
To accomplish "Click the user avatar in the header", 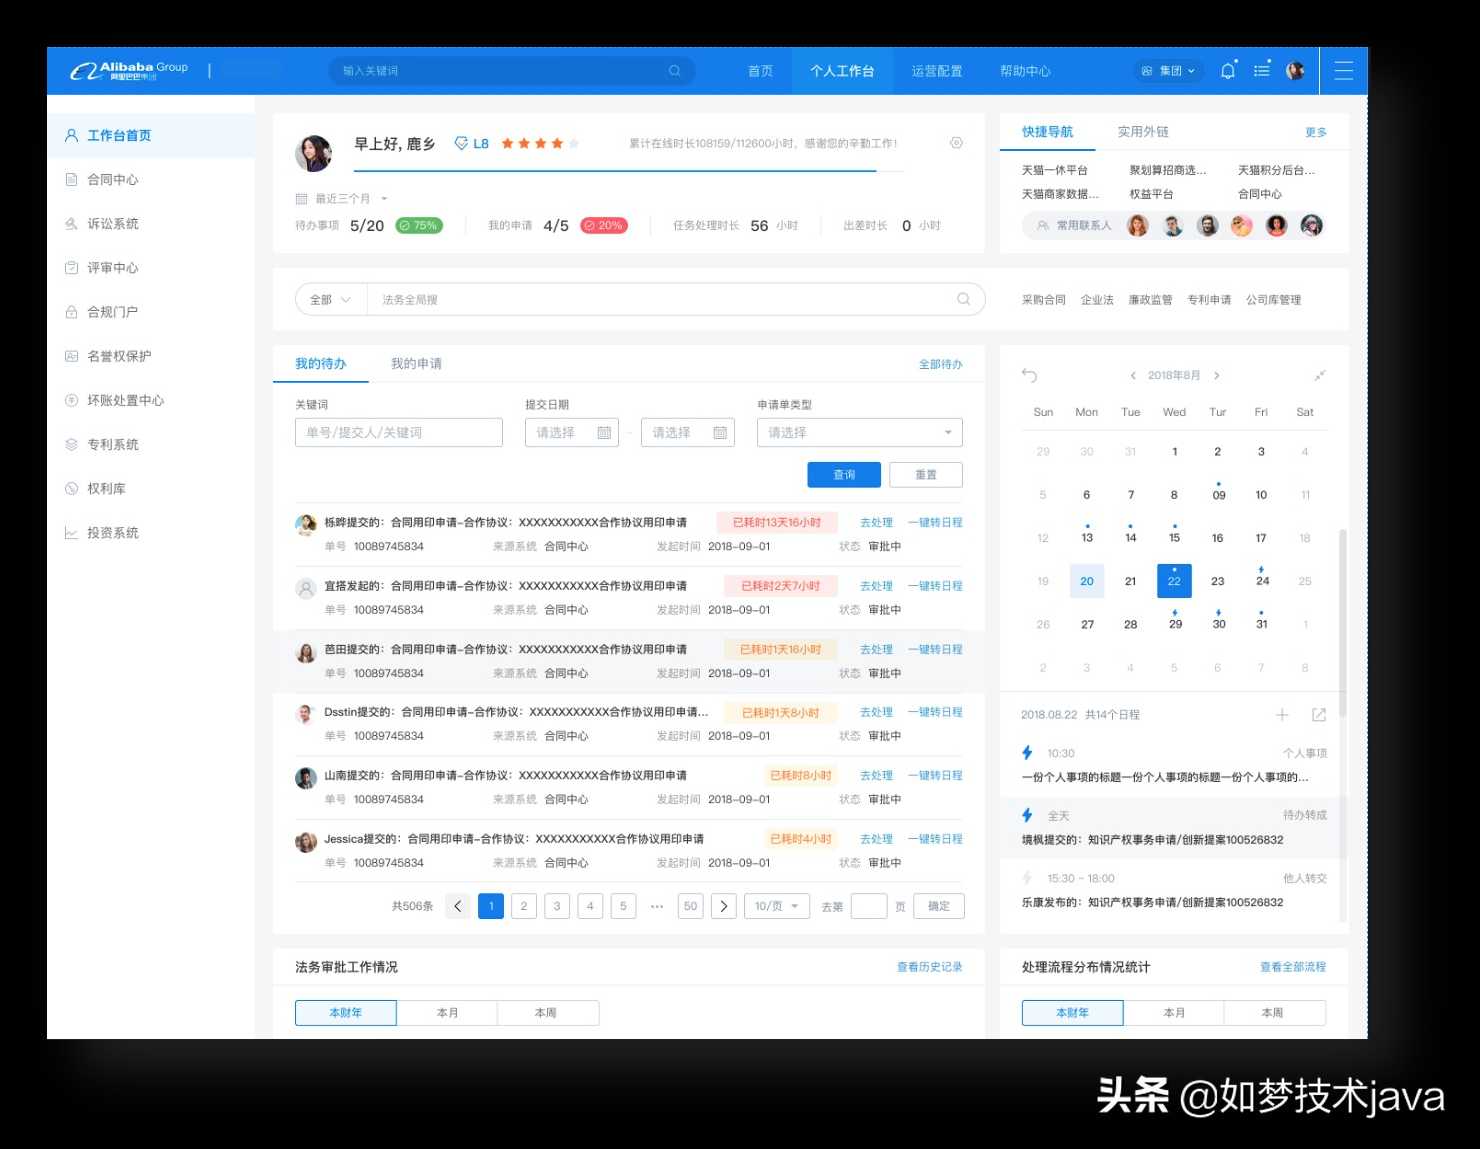I will [x=1295, y=70].
